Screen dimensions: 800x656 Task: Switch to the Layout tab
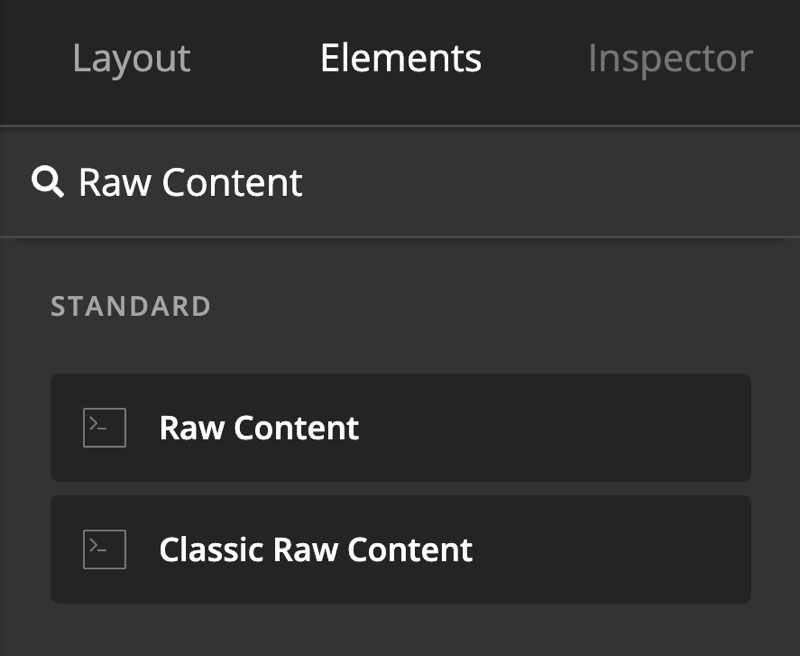pos(131,59)
